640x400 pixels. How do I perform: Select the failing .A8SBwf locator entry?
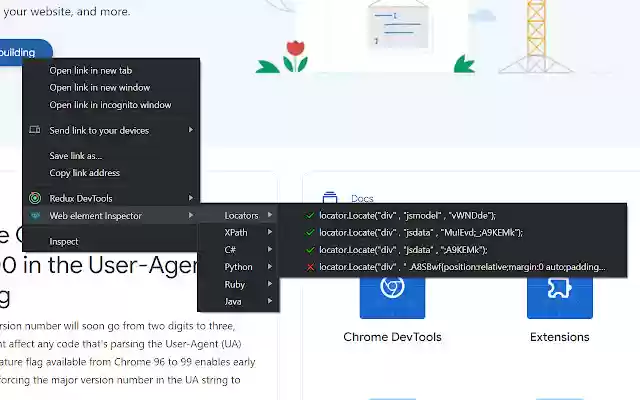[x=453, y=267]
